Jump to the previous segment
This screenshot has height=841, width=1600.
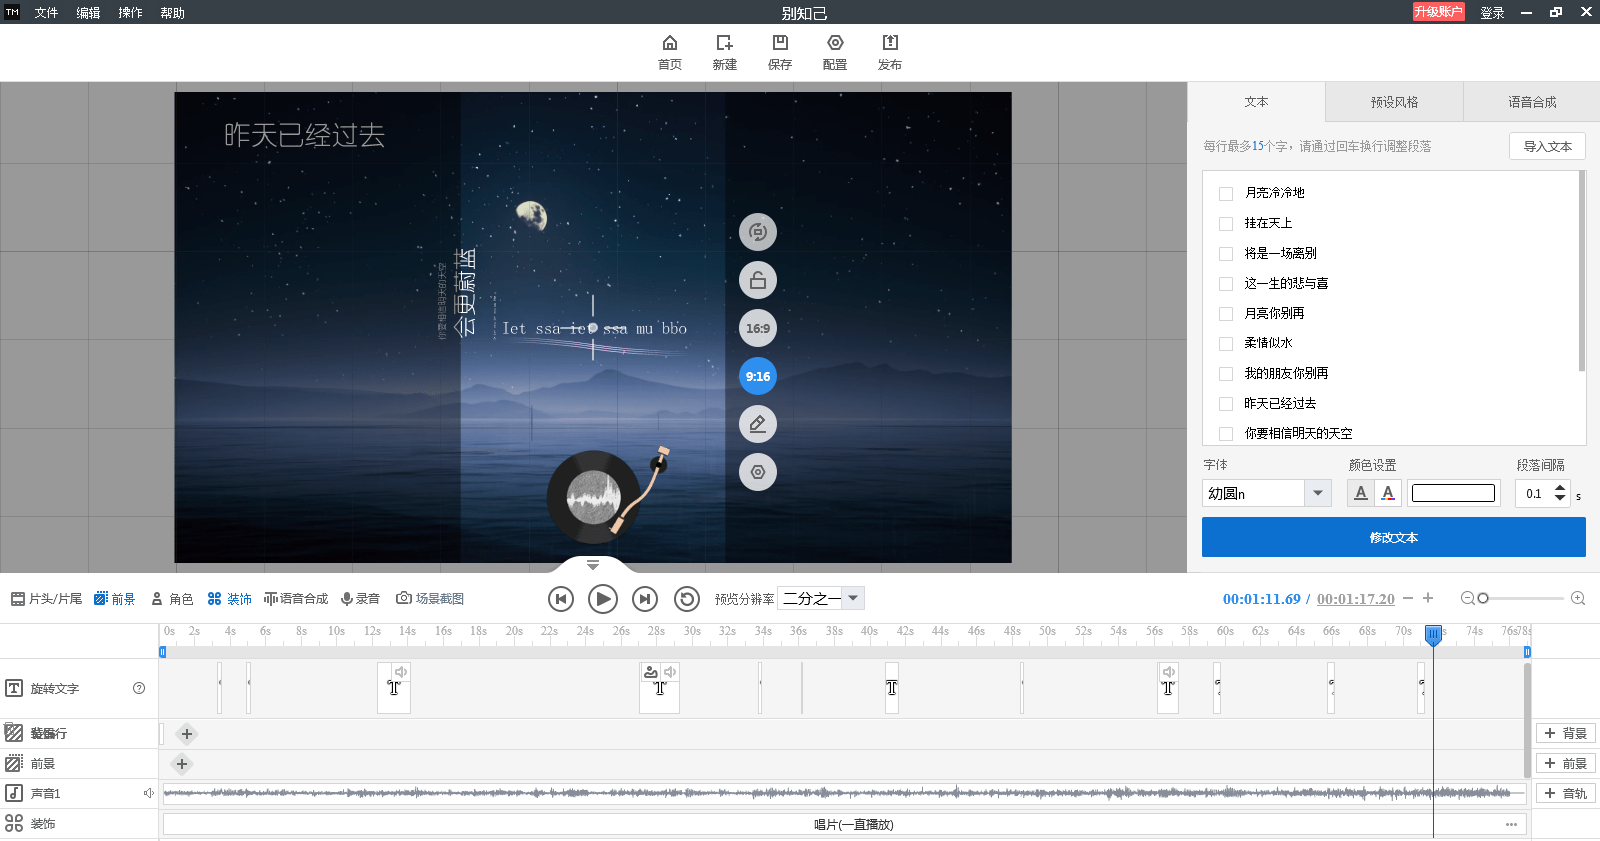561,599
